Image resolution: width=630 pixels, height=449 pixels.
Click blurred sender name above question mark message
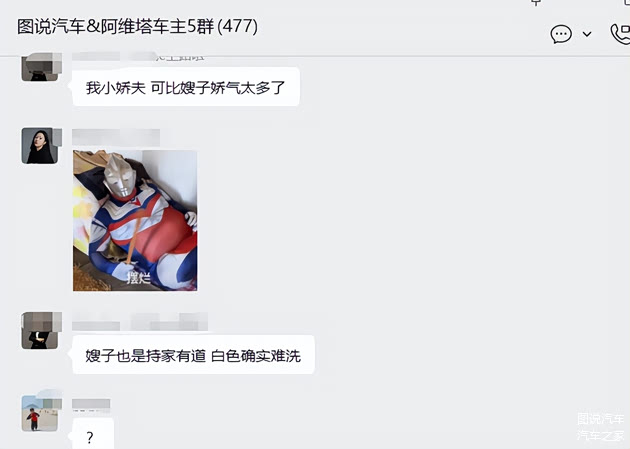91,405
